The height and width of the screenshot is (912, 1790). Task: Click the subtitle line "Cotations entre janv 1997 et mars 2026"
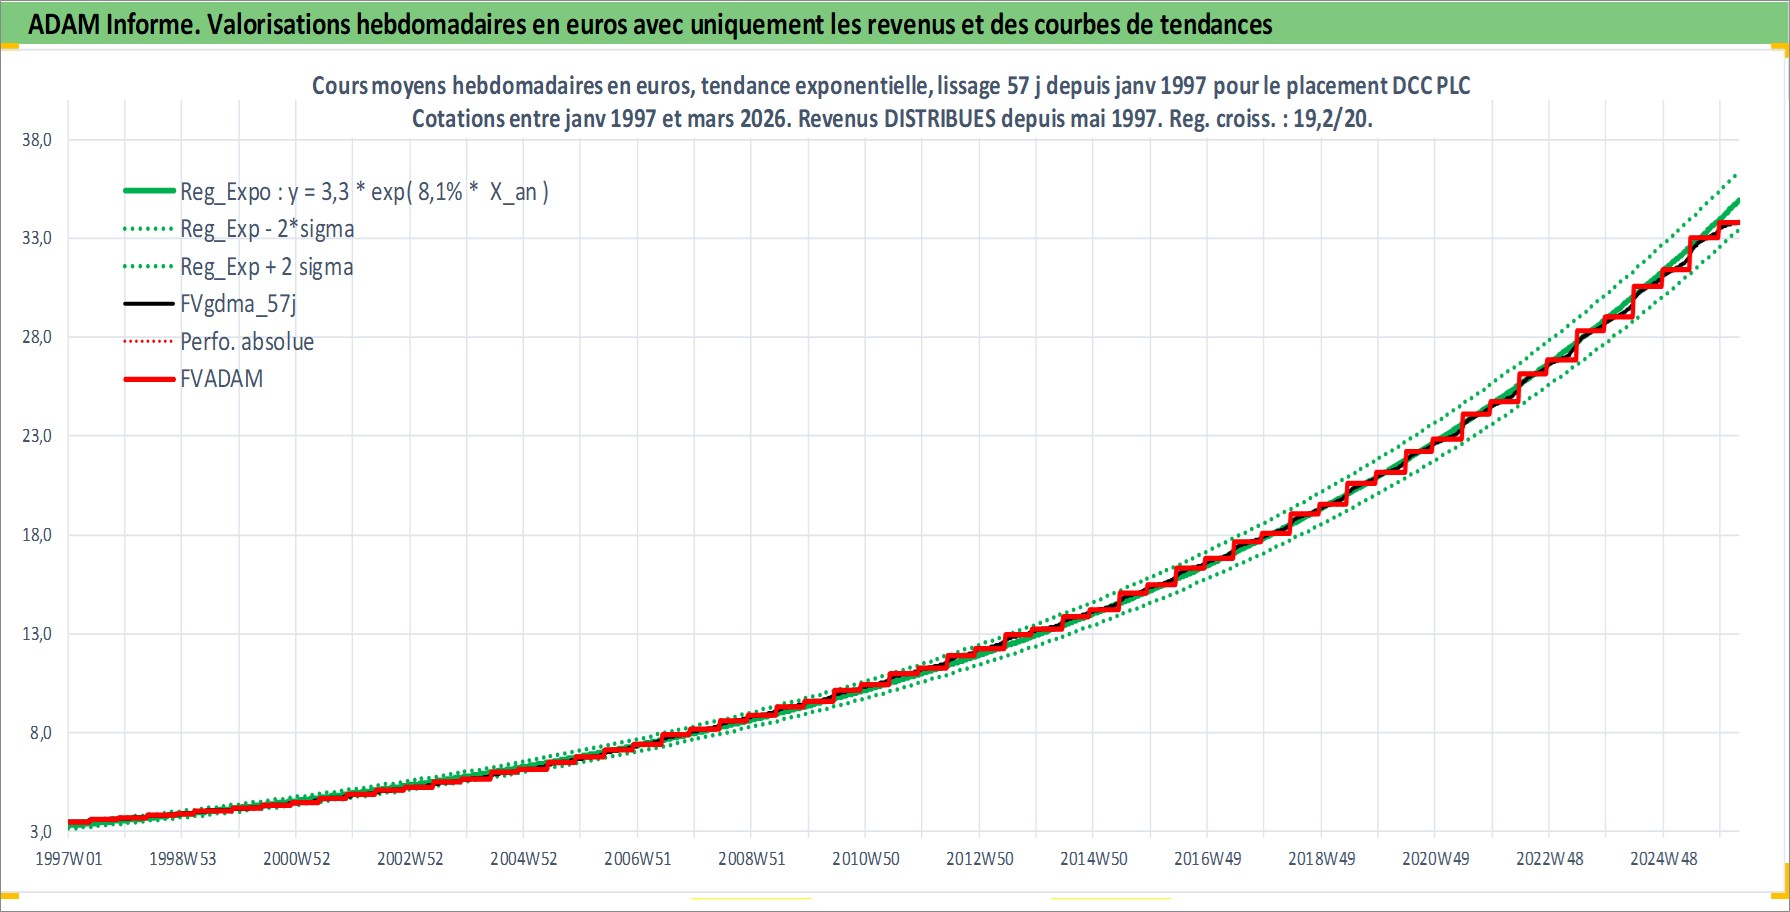click(x=892, y=119)
